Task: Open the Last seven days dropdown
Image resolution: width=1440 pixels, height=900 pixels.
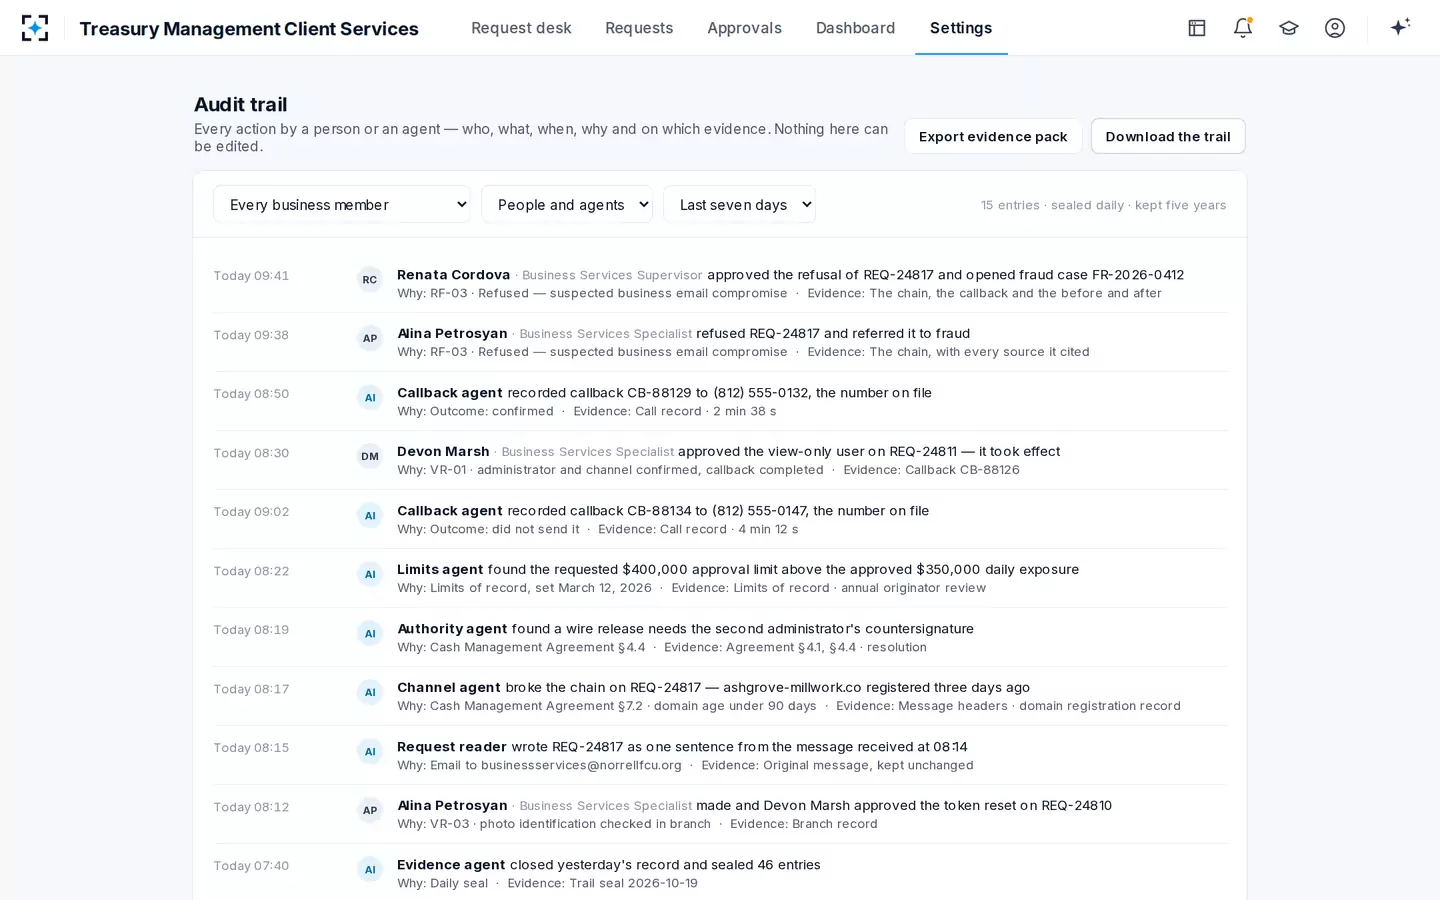Action: [739, 204]
